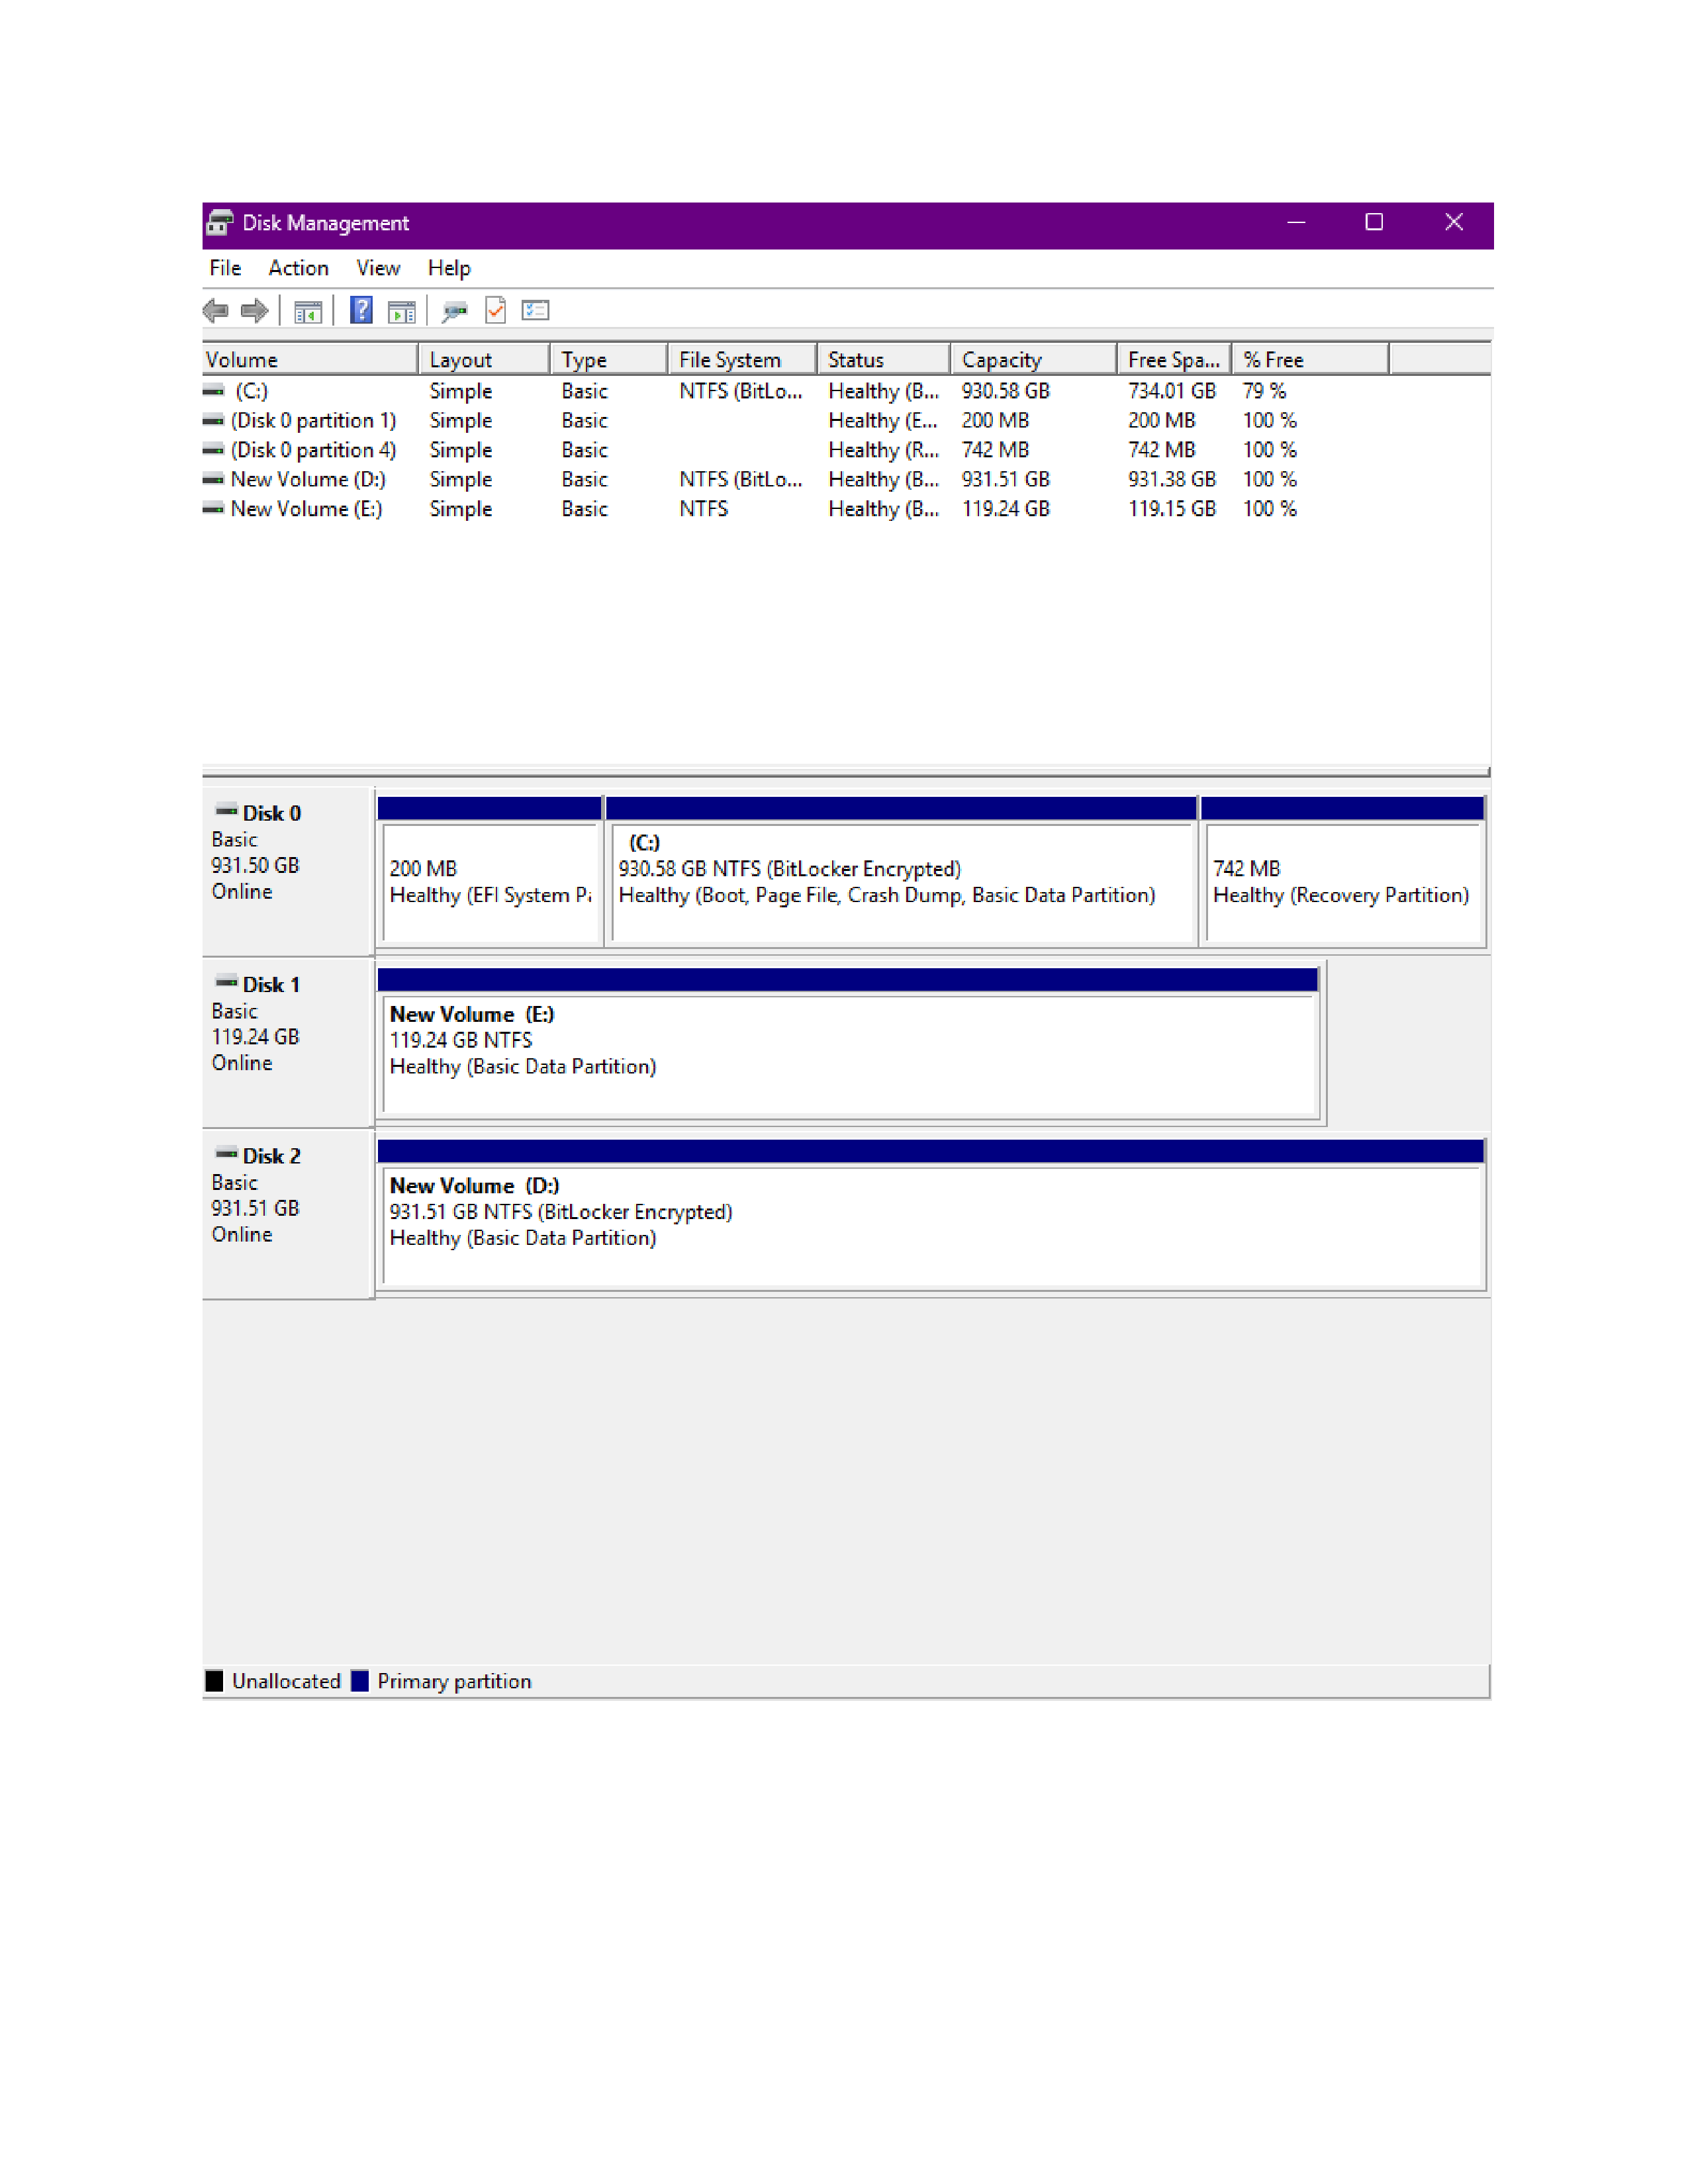Open the View menu
This screenshot has width=1688, height=2184.
pyautogui.click(x=378, y=268)
